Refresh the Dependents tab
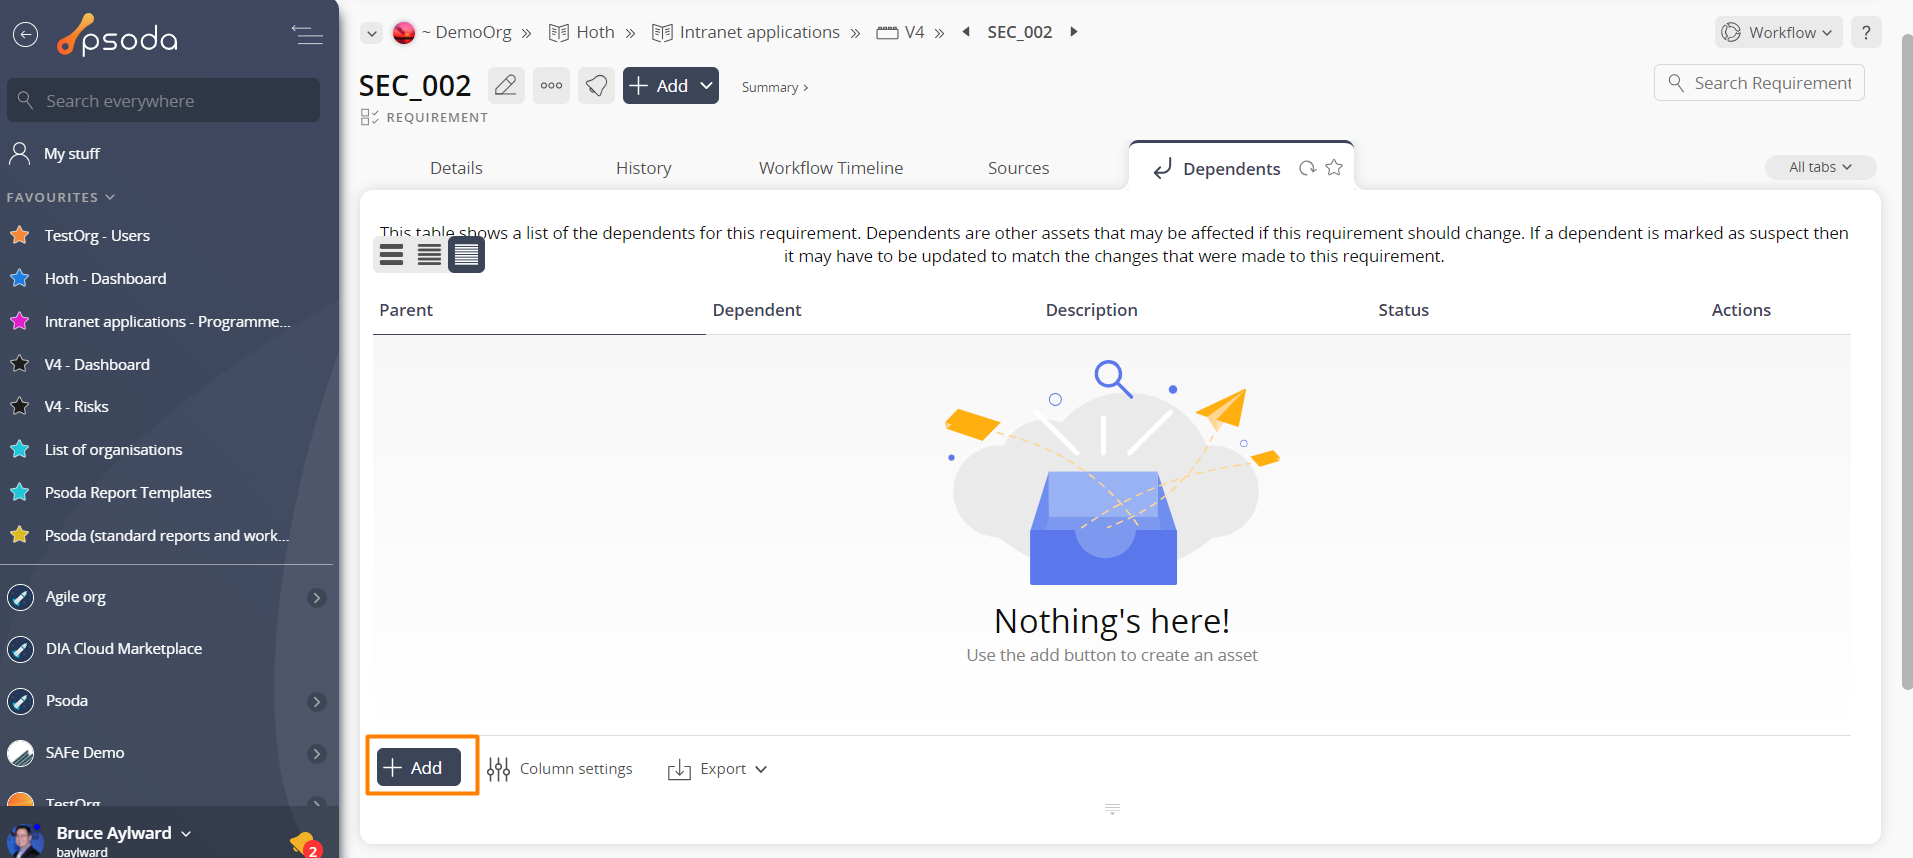This screenshot has height=858, width=1913. click(1307, 168)
